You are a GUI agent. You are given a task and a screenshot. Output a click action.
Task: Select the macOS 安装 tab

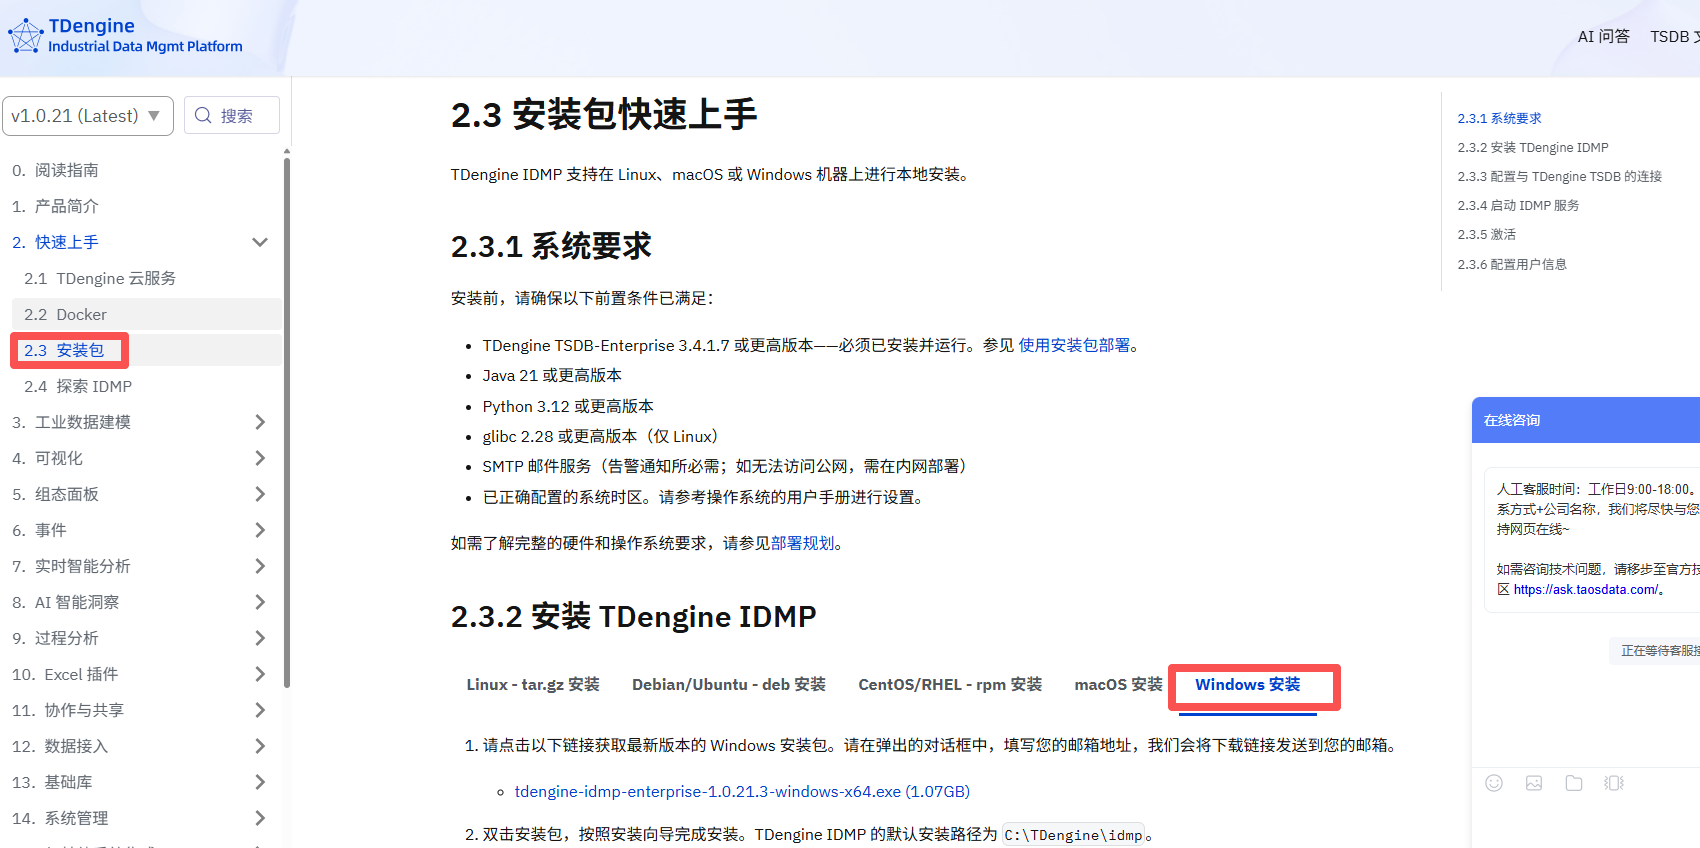(x=1118, y=685)
